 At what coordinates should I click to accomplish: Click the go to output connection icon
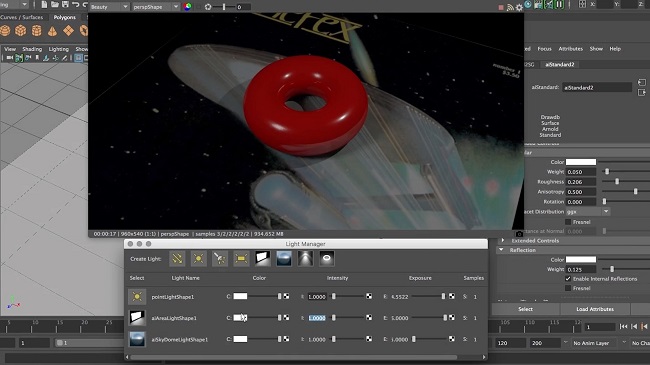pos(642,92)
